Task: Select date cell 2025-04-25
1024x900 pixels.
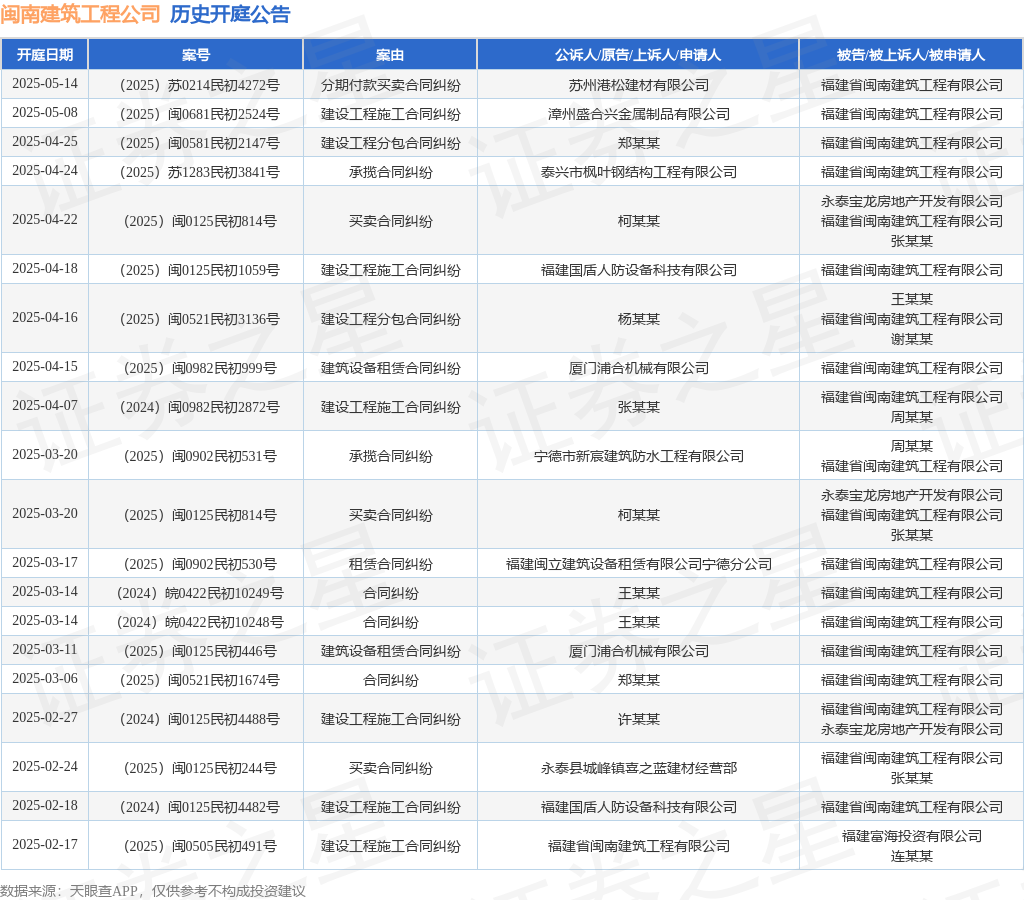Action: (x=44, y=141)
